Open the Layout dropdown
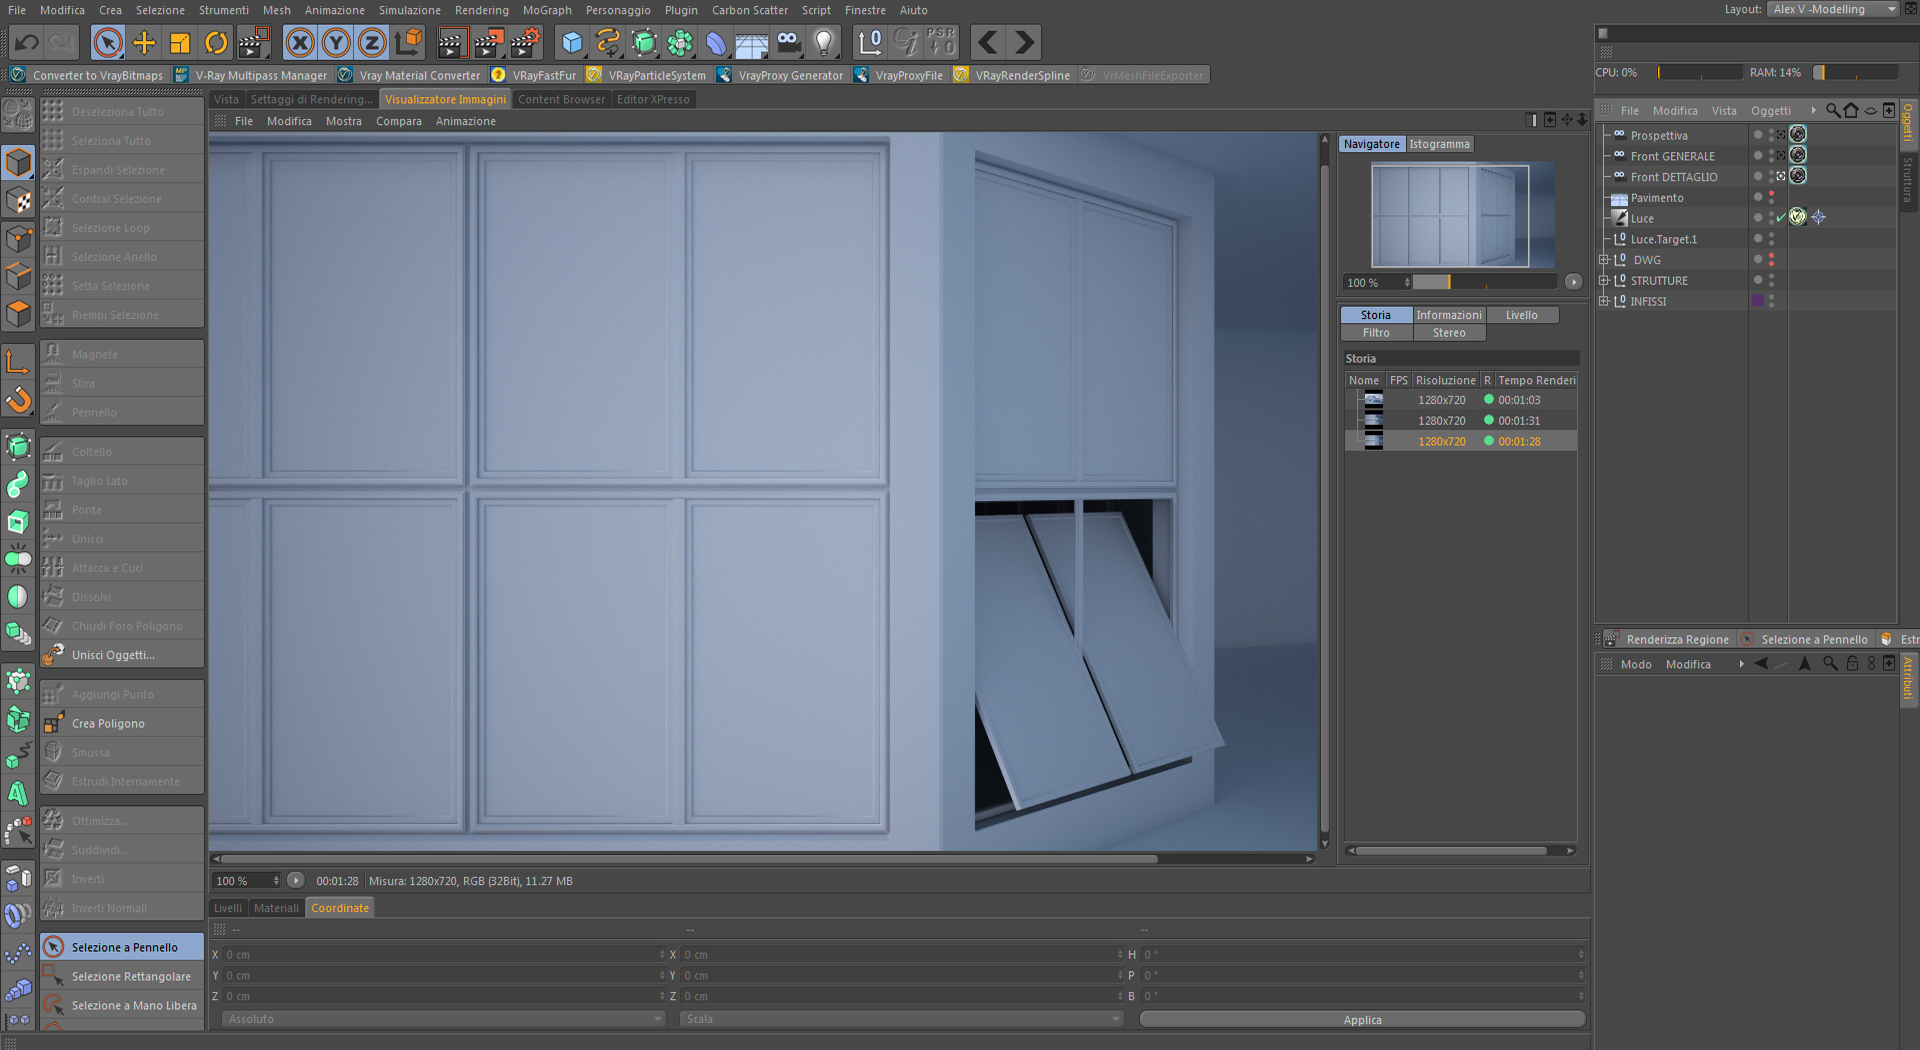Image resolution: width=1920 pixels, height=1050 pixels. [1833, 10]
